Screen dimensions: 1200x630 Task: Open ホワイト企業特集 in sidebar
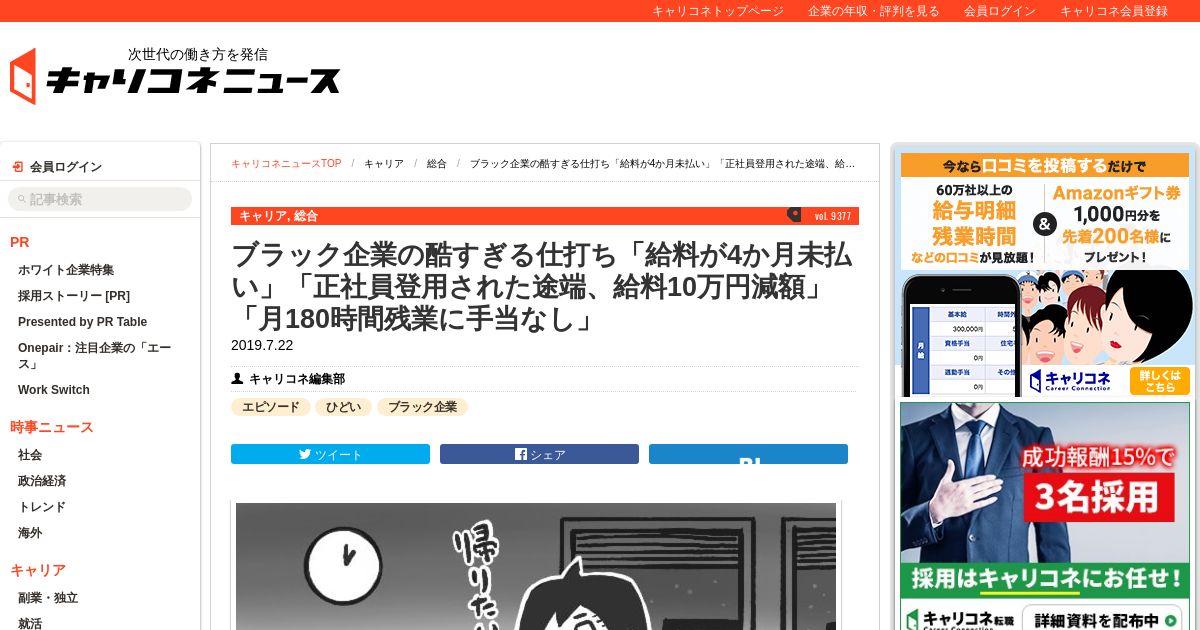tap(66, 270)
